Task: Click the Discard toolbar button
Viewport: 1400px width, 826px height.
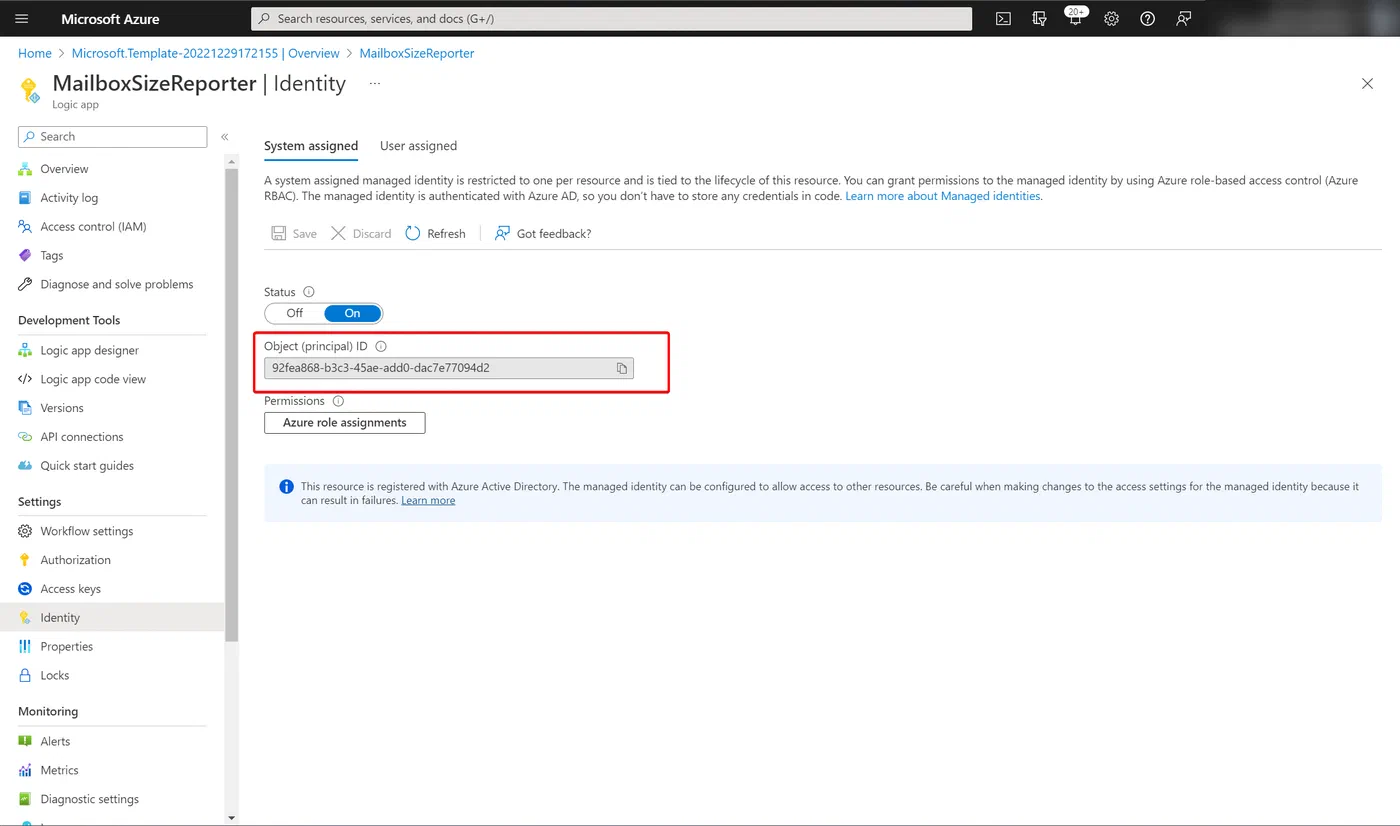Action: point(361,233)
